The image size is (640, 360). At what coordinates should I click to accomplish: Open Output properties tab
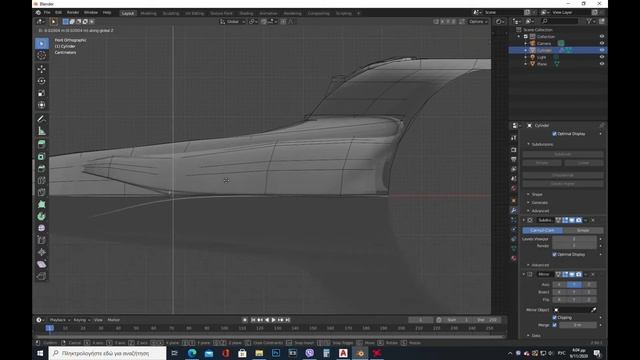tap(513, 160)
